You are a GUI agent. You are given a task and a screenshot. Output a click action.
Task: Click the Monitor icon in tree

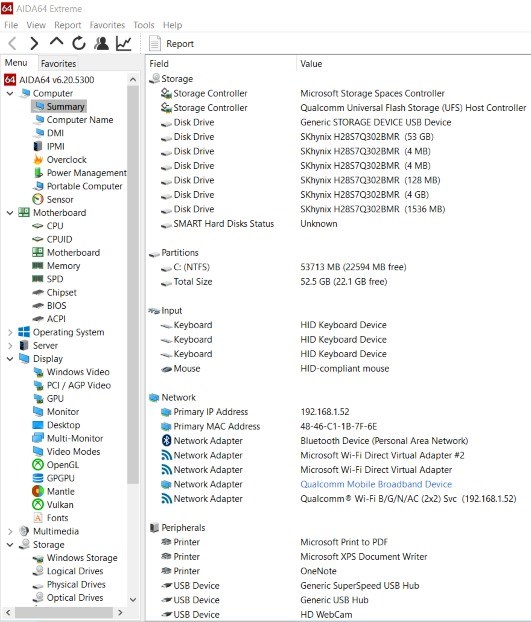point(38,412)
